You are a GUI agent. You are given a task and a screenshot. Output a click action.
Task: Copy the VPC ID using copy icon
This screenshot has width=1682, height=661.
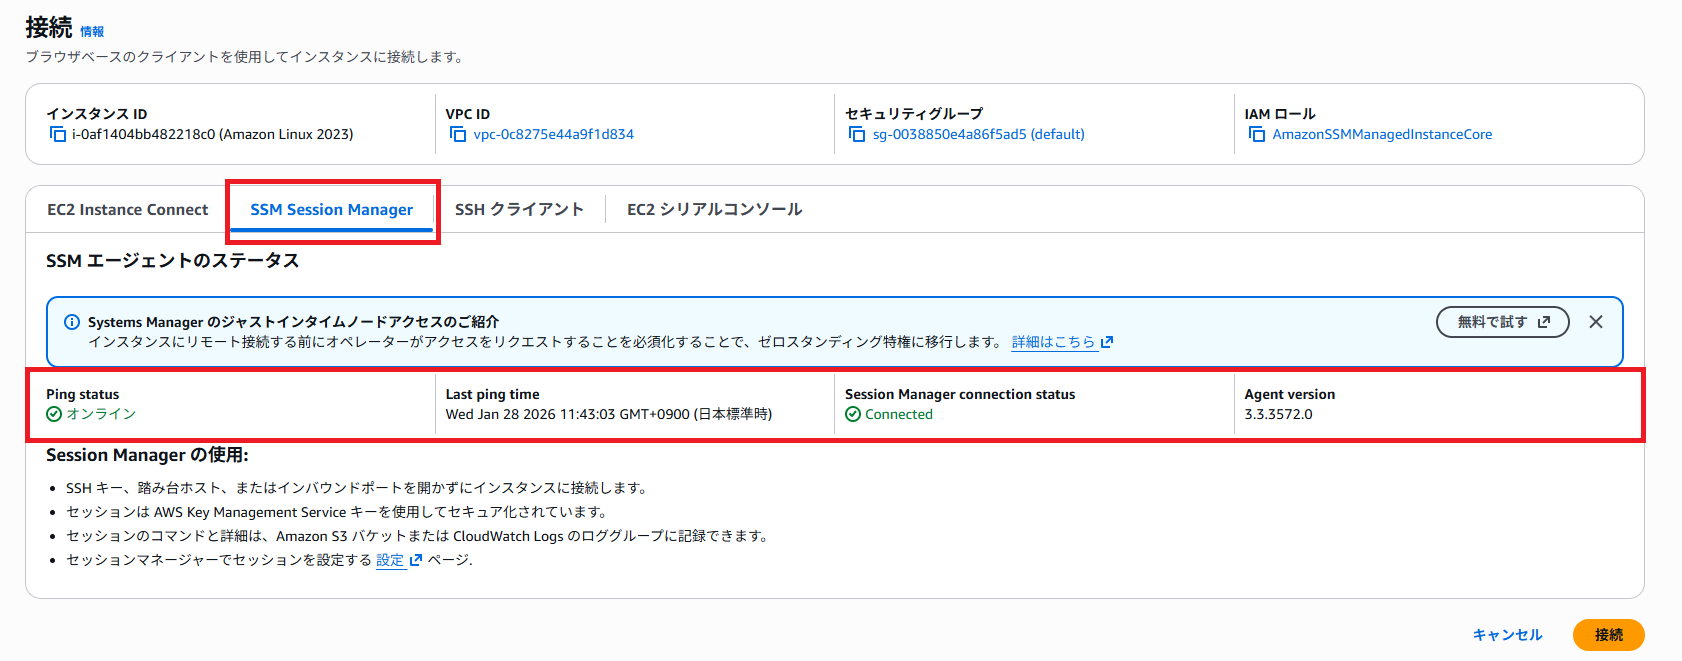[458, 134]
